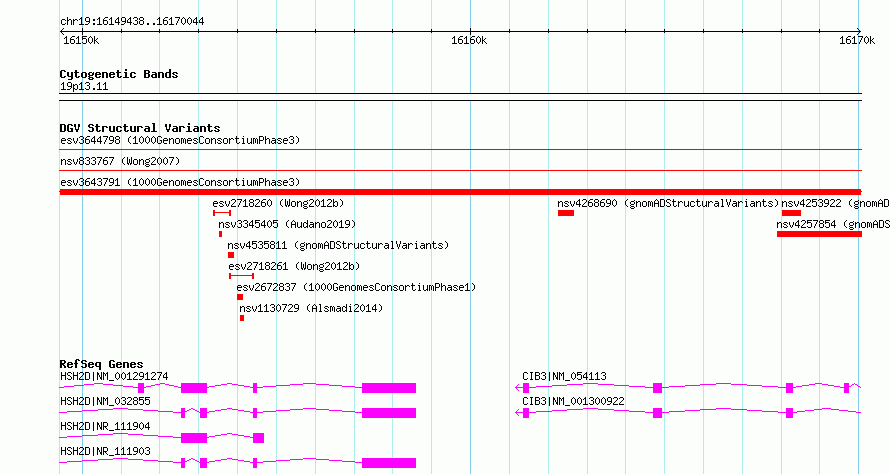This screenshot has height=474, width=890.
Task: Select red block under nsv1130729
Action: [242, 318]
